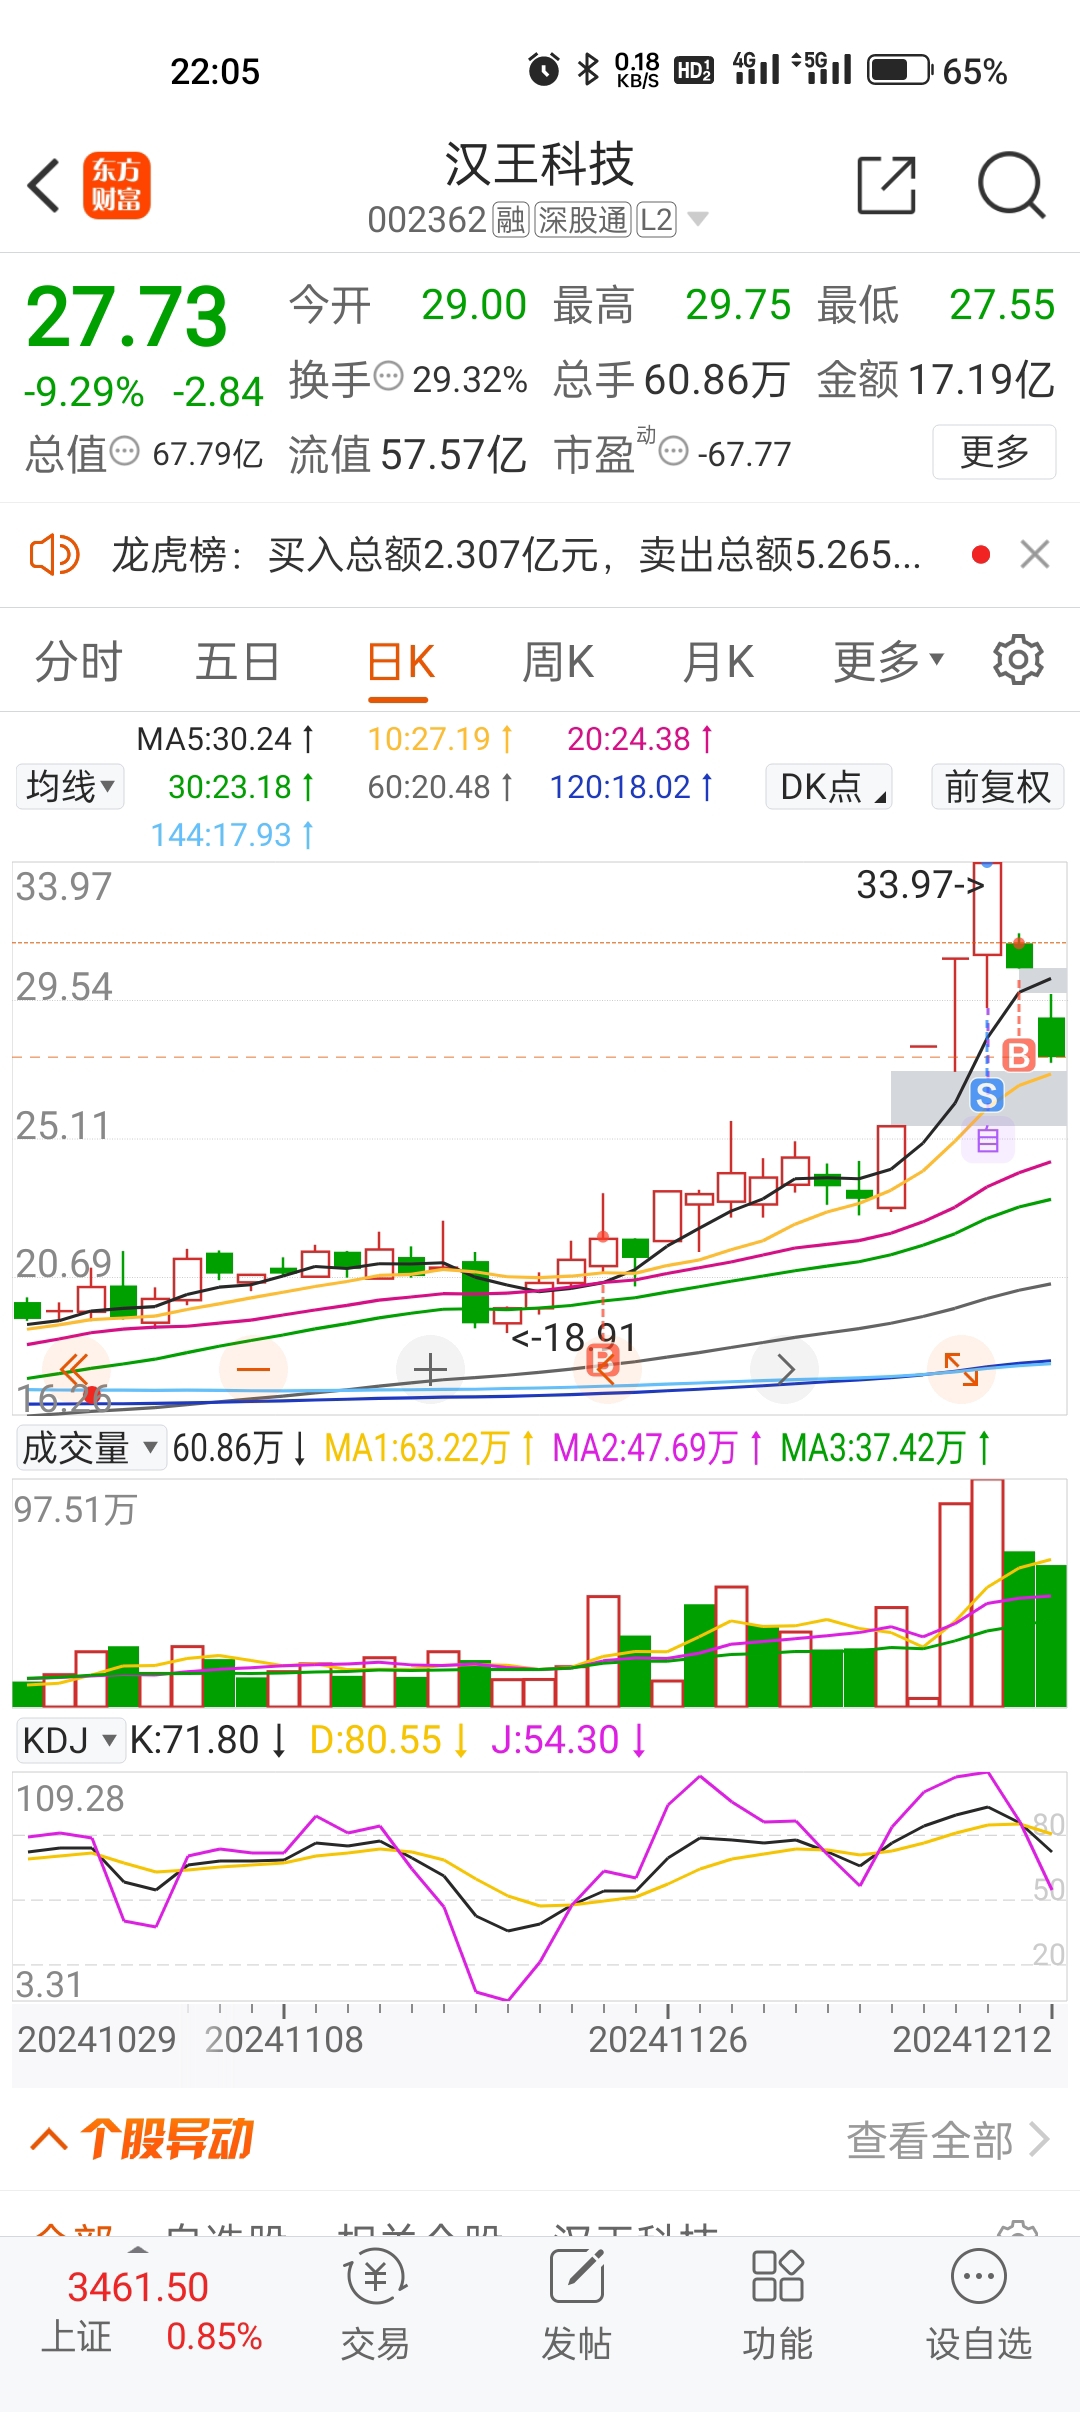
Task: Tap the alarm clock status icon
Action: (x=544, y=70)
